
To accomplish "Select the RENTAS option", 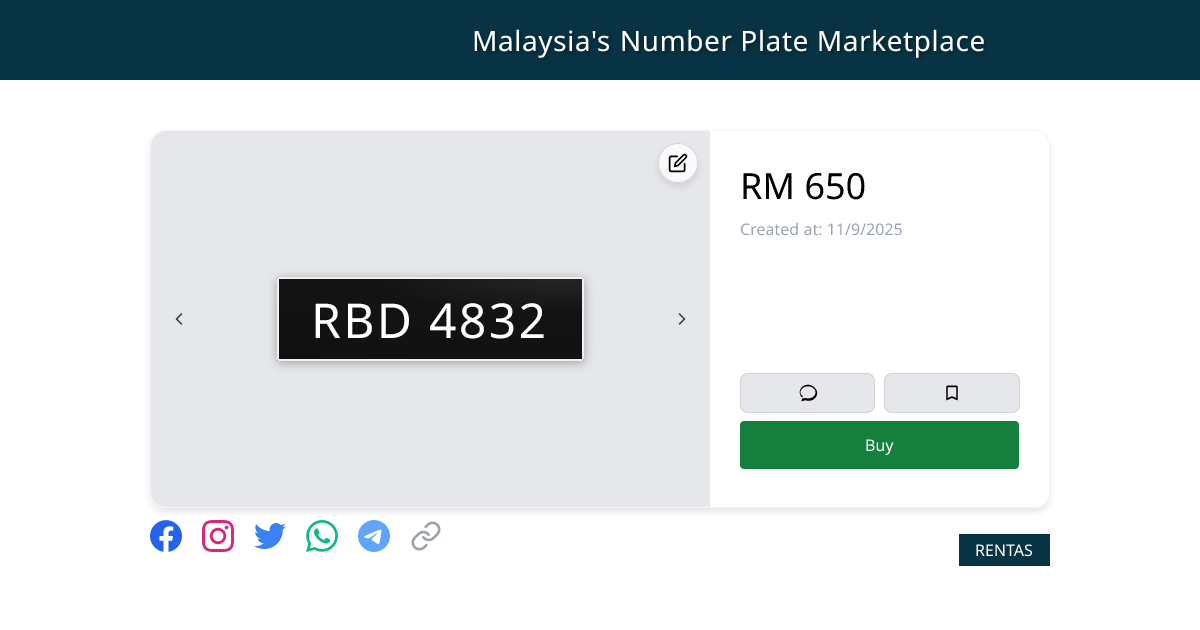I will [x=1004, y=549].
